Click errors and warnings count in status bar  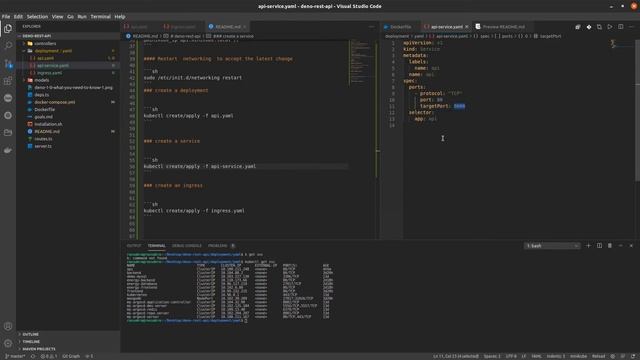[49, 356]
